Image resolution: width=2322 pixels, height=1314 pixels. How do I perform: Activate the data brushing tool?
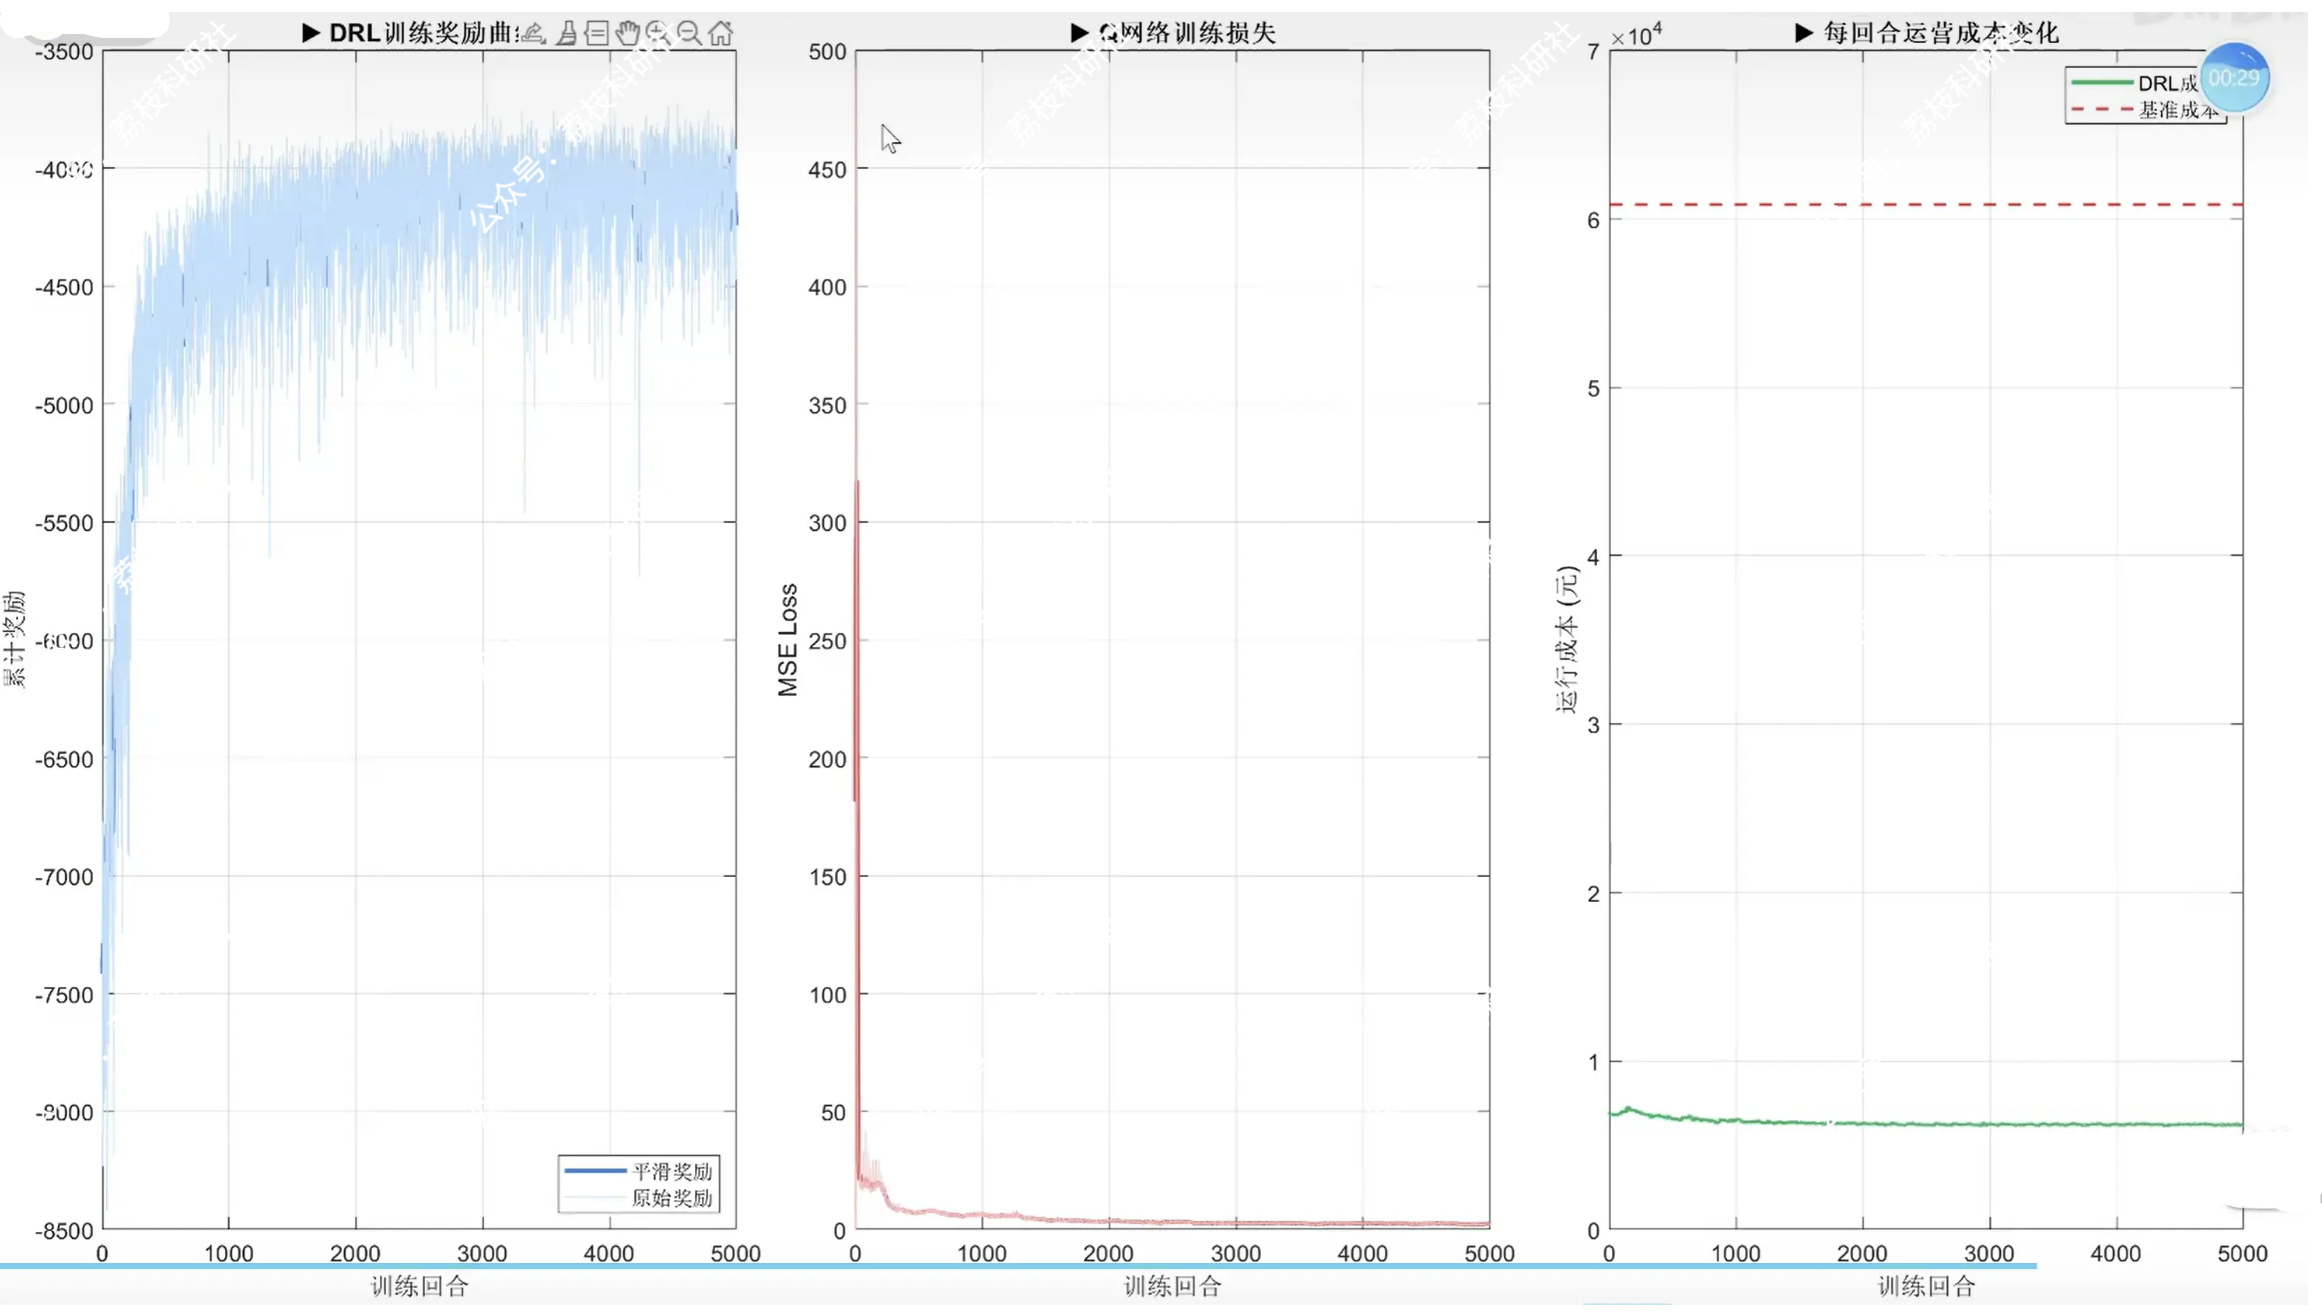[x=566, y=33]
